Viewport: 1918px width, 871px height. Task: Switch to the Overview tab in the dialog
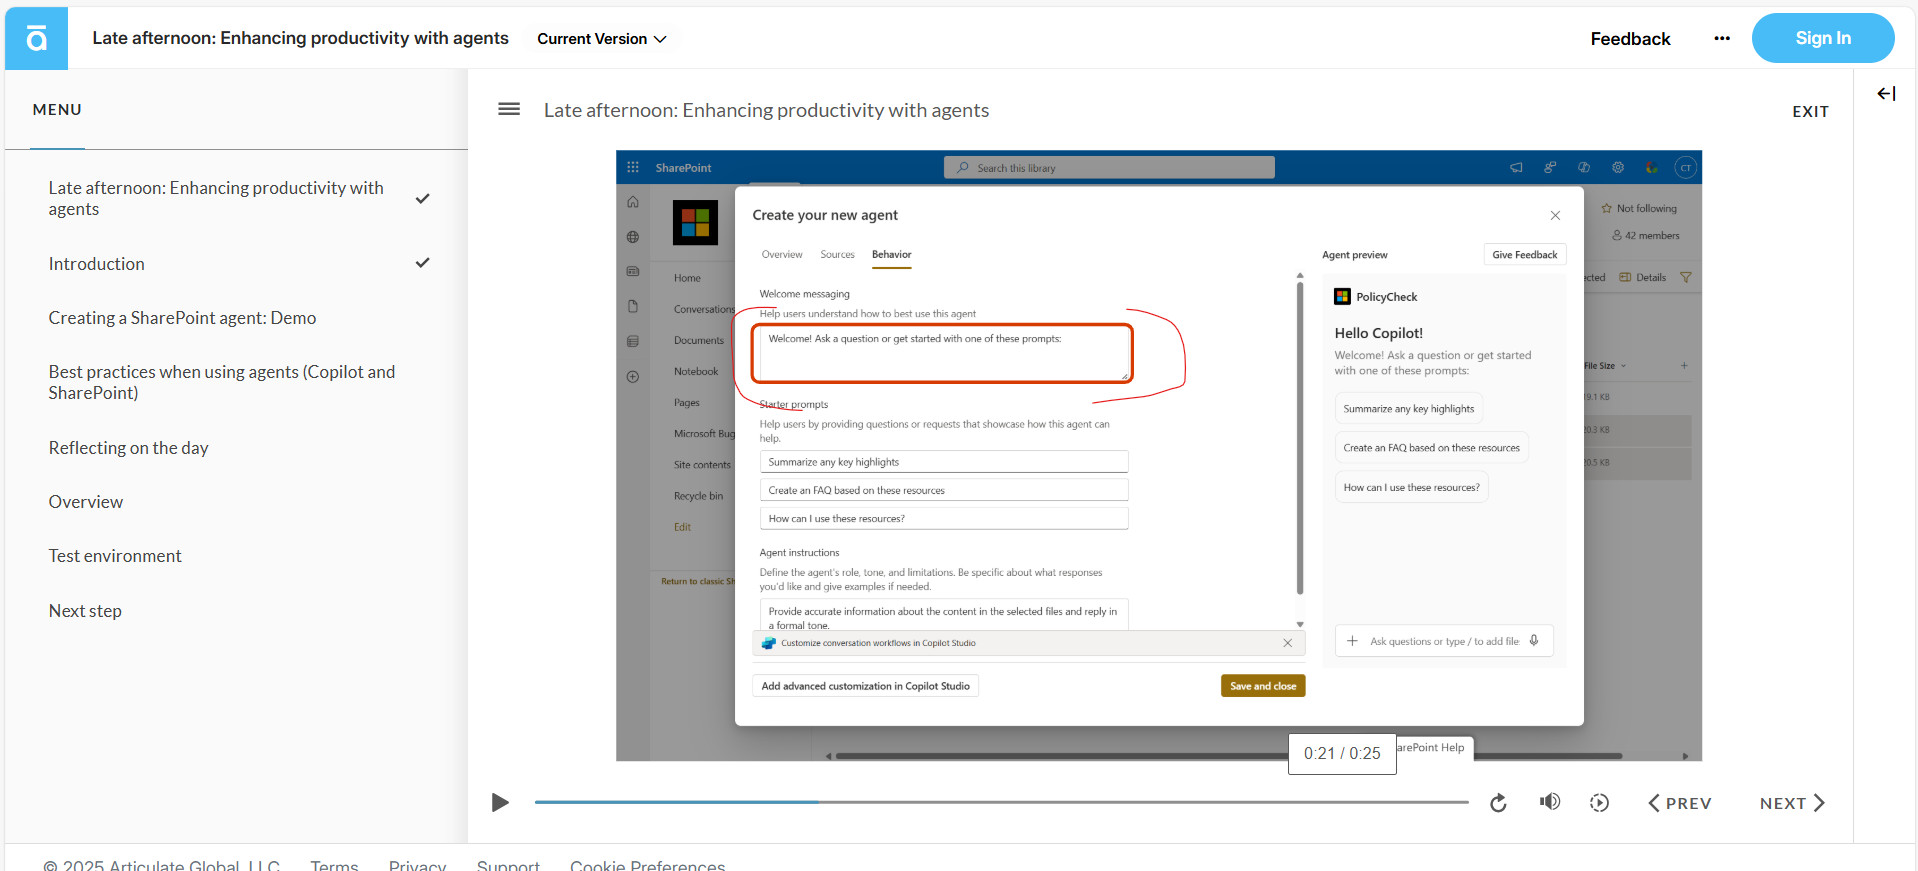[x=782, y=255]
